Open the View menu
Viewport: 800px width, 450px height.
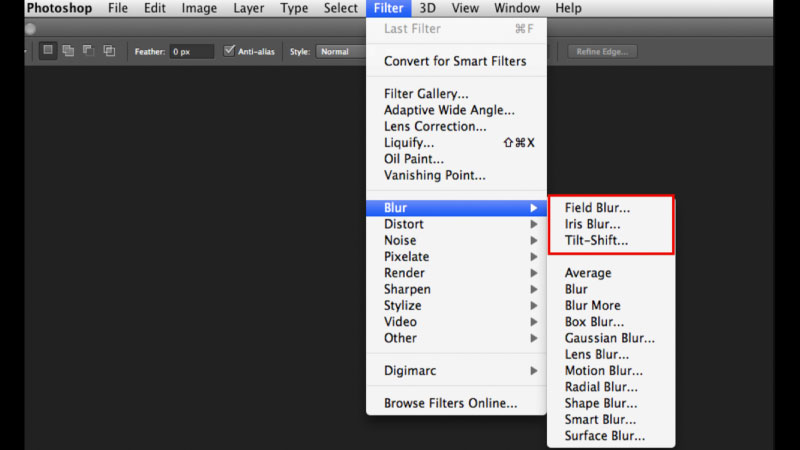coord(465,8)
